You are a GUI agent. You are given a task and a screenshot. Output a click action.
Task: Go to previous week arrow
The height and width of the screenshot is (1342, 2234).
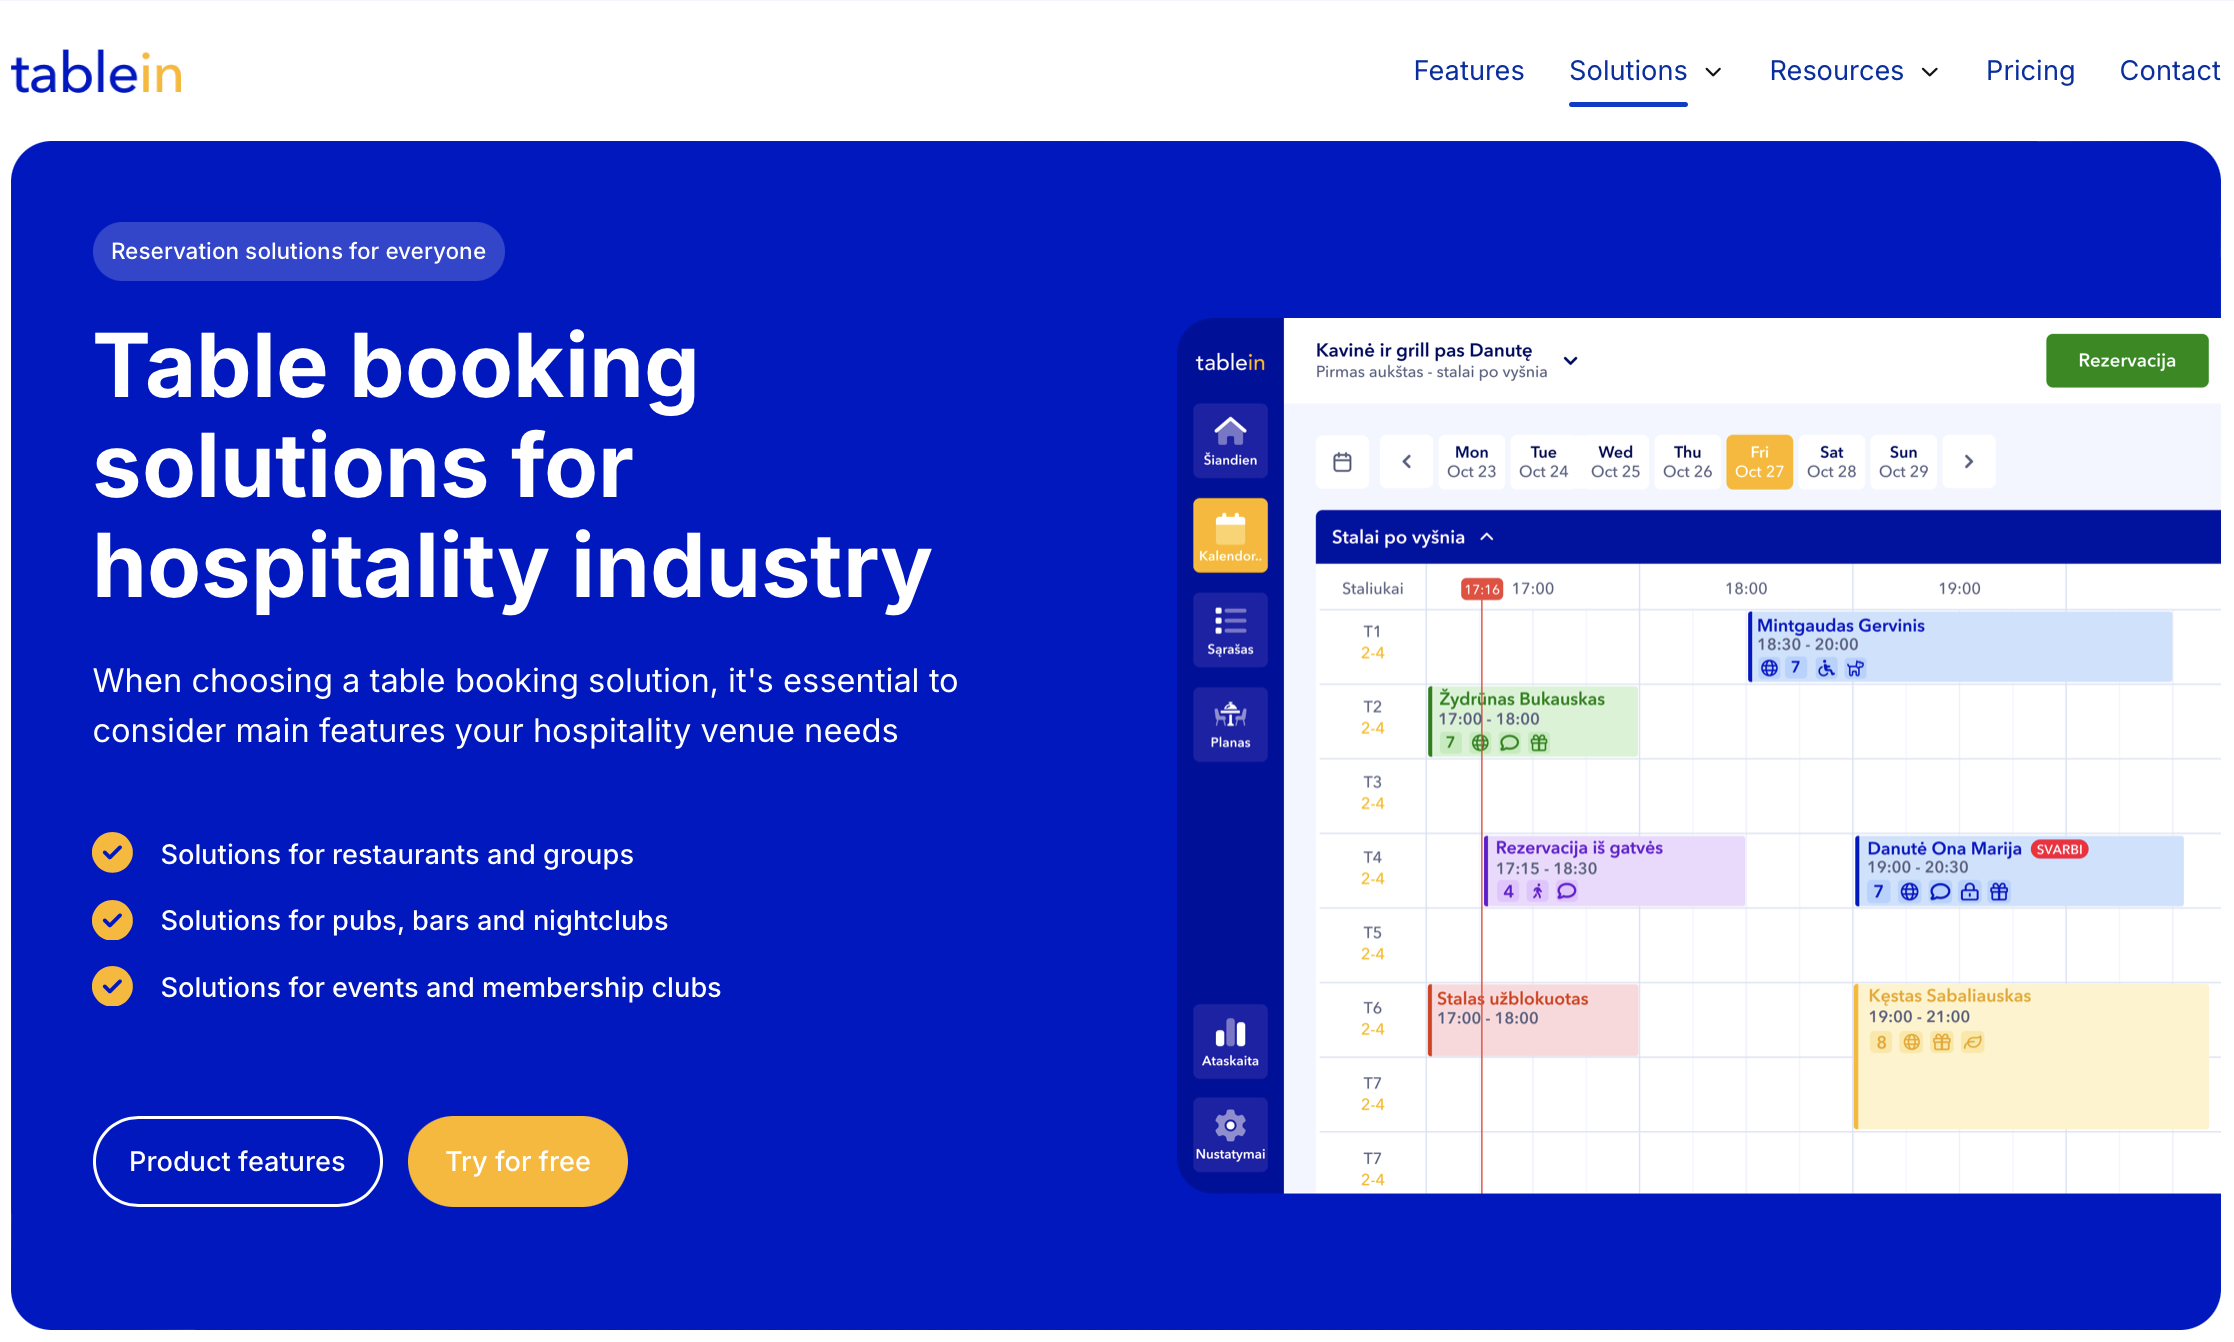1406,462
